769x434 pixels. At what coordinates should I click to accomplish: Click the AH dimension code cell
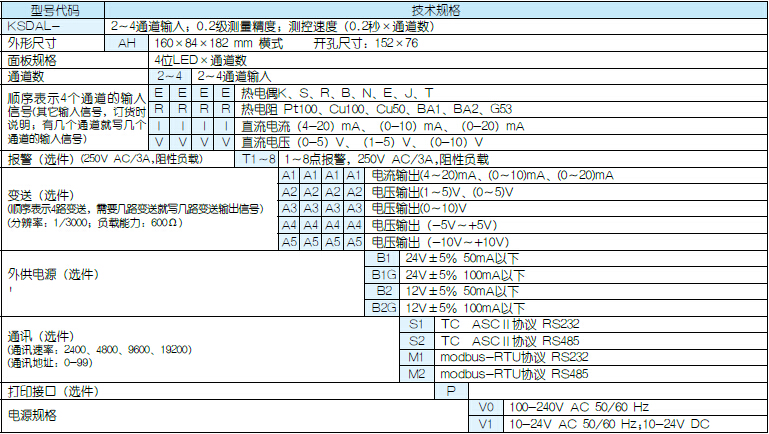pyautogui.click(x=127, y=44)
